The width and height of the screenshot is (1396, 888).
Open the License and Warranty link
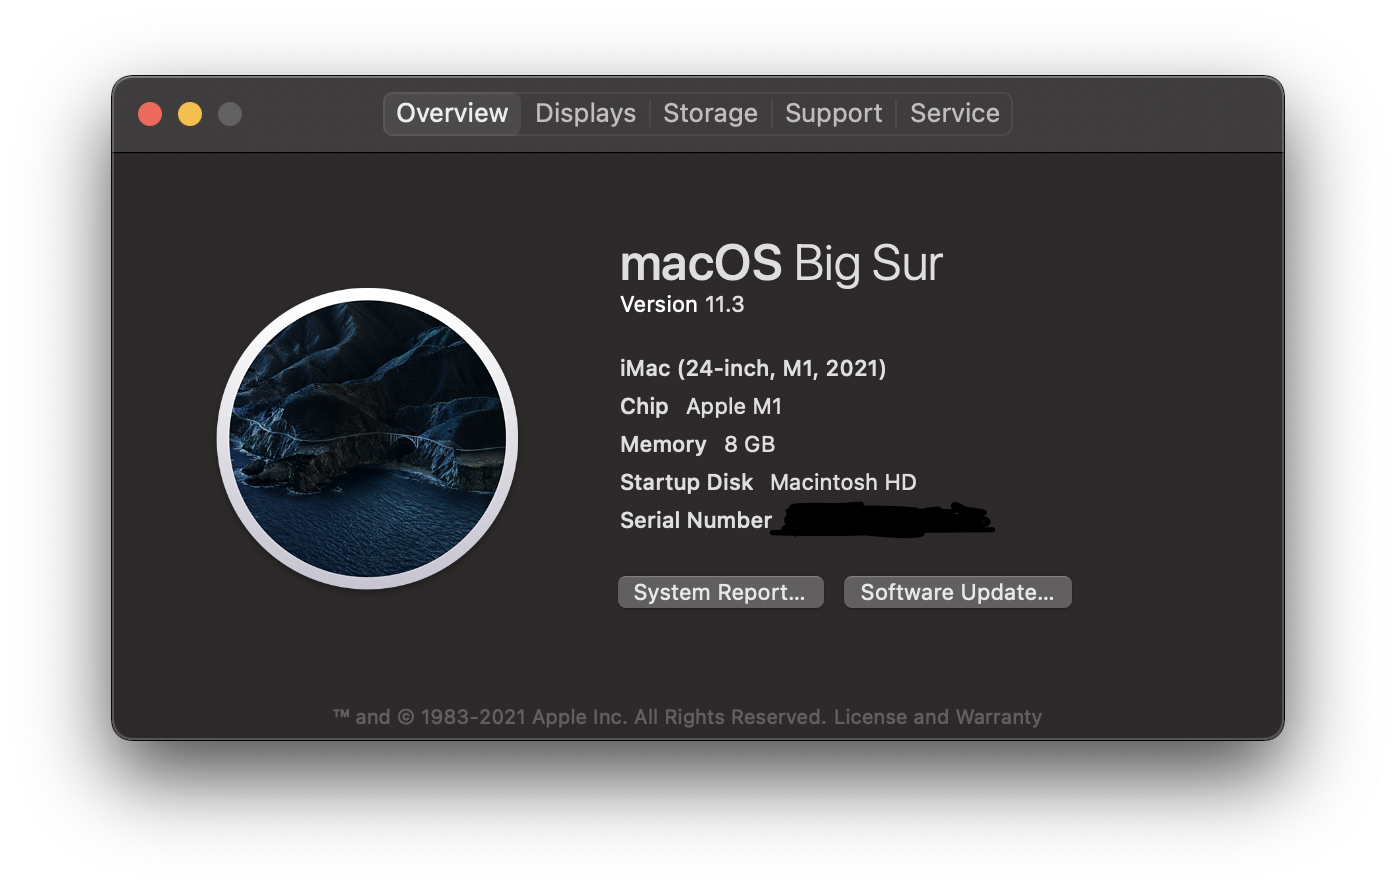pos(938,717)
